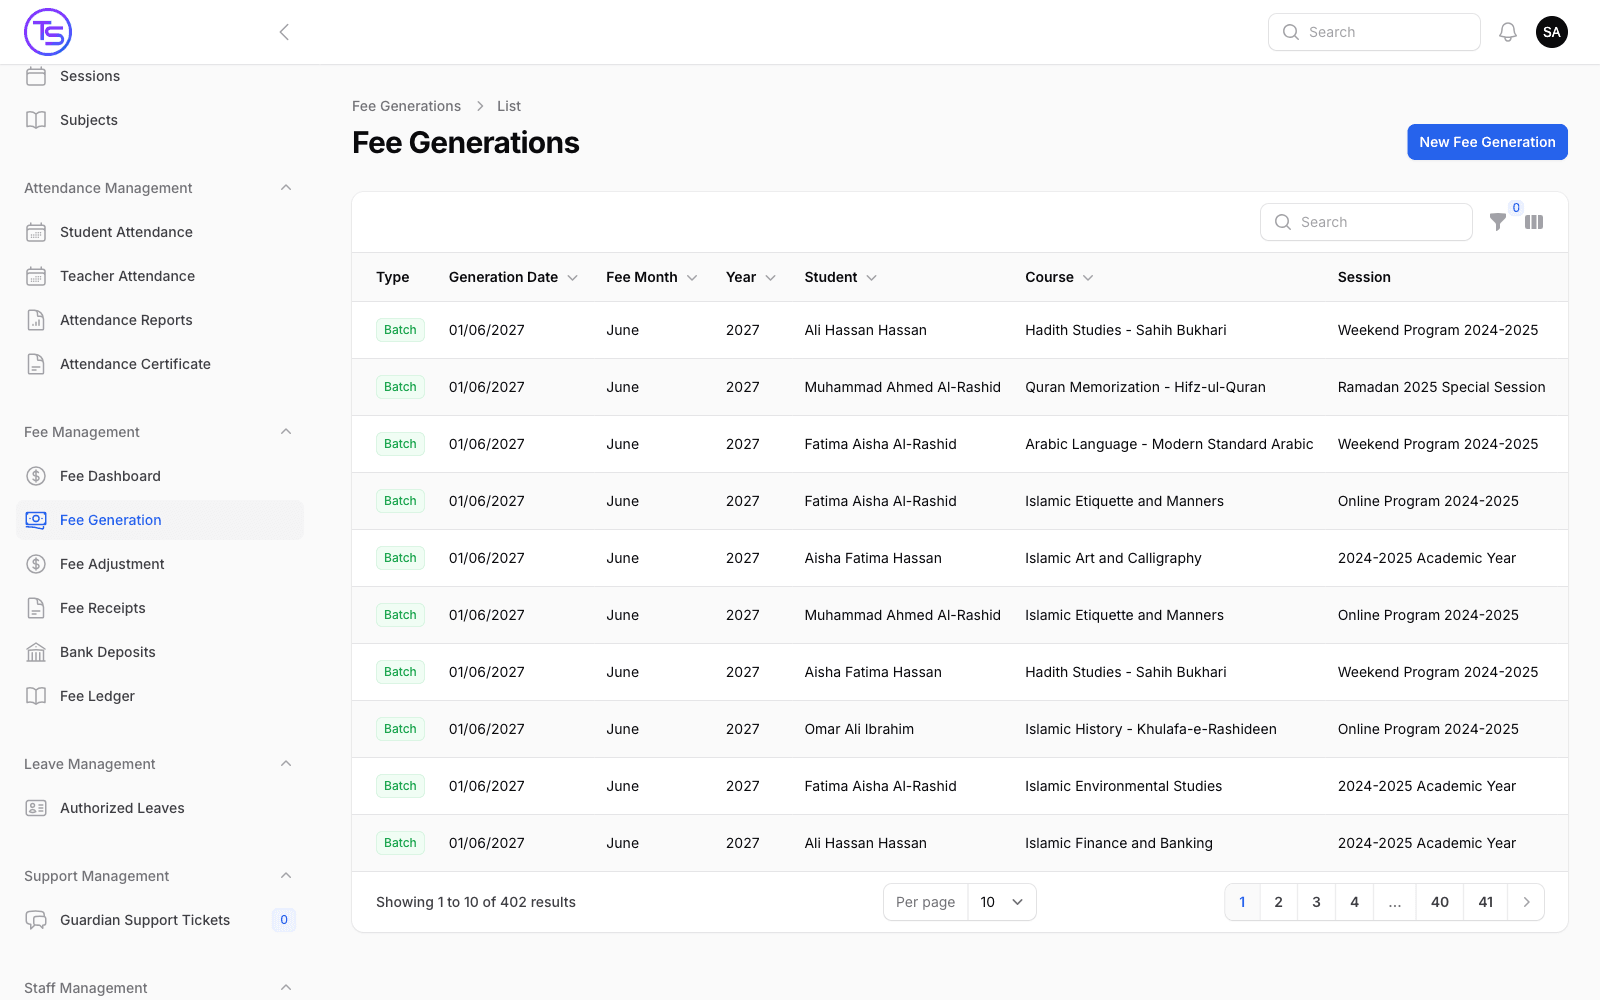Open the Per page 10 dropdown

(x=1002, y=902)
